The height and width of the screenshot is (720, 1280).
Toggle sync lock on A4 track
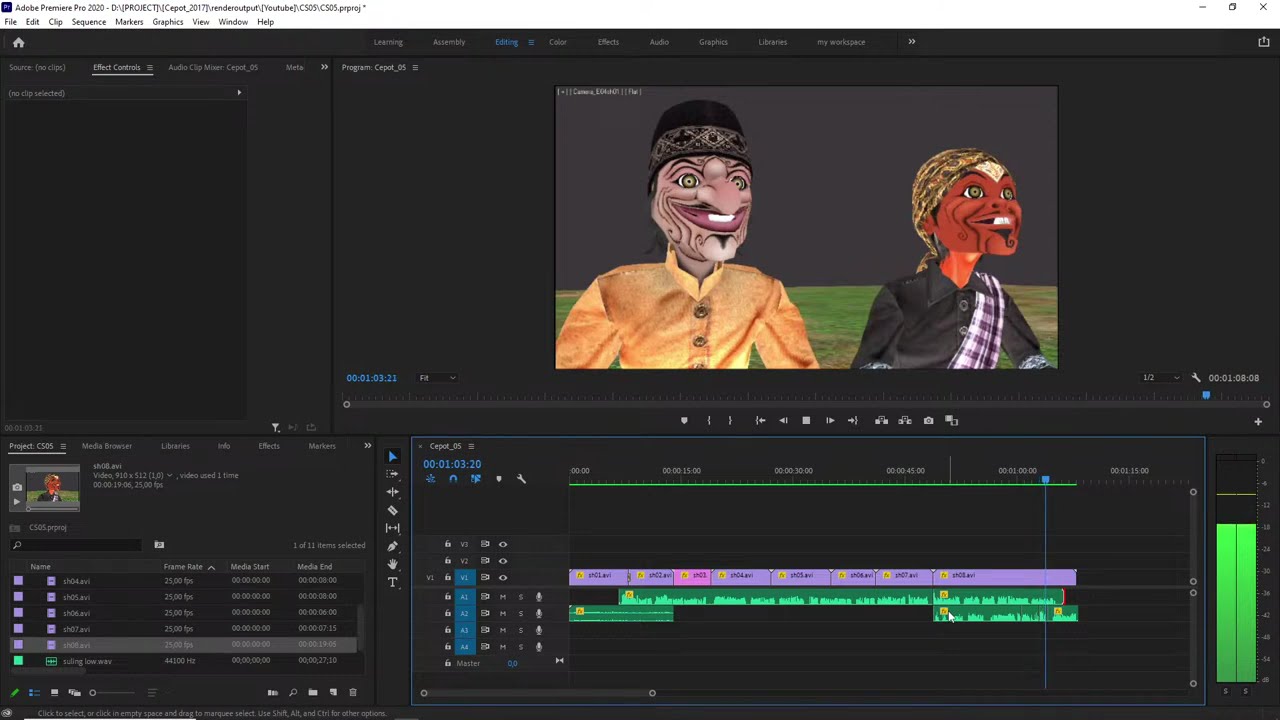pos(485,646)
